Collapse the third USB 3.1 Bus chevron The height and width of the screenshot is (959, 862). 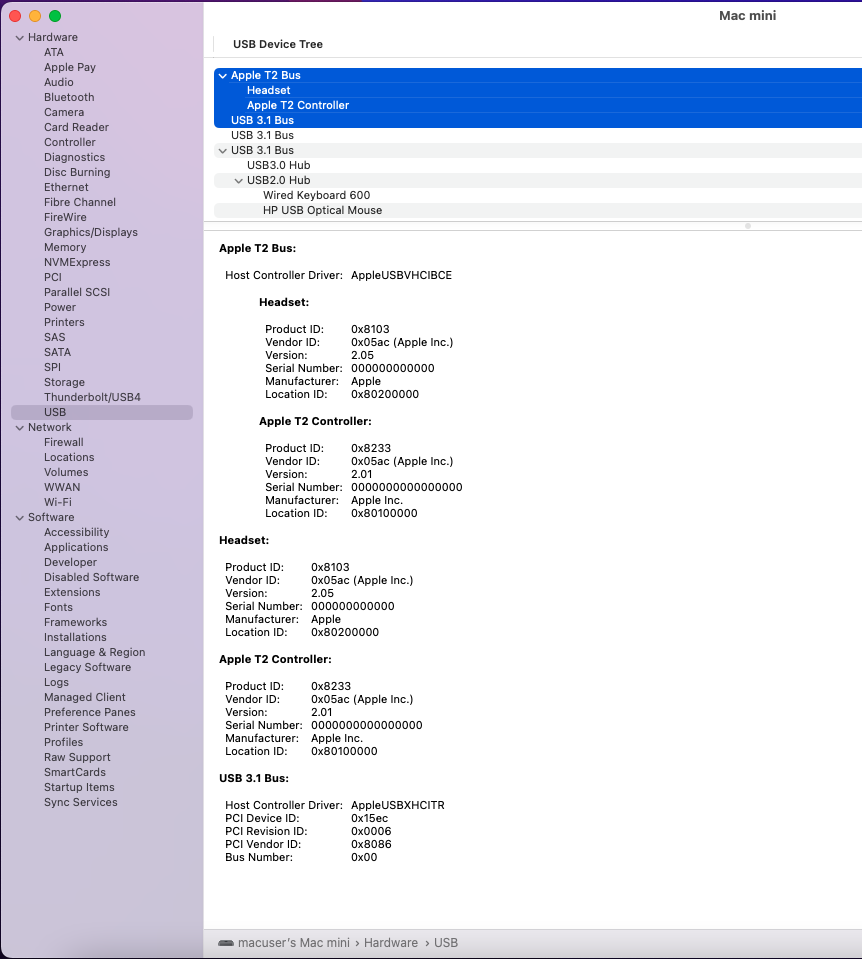[223, 151]
